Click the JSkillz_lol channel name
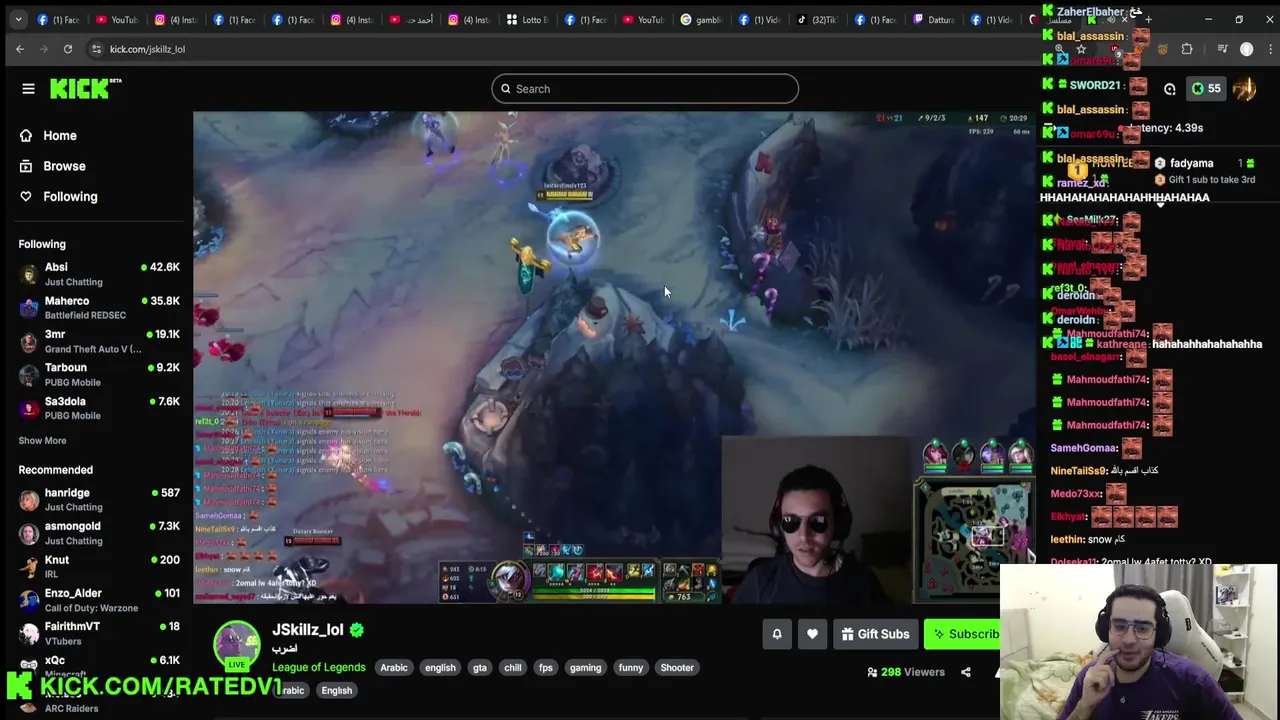Screen dimensions: 1280x720 (308, 630)
